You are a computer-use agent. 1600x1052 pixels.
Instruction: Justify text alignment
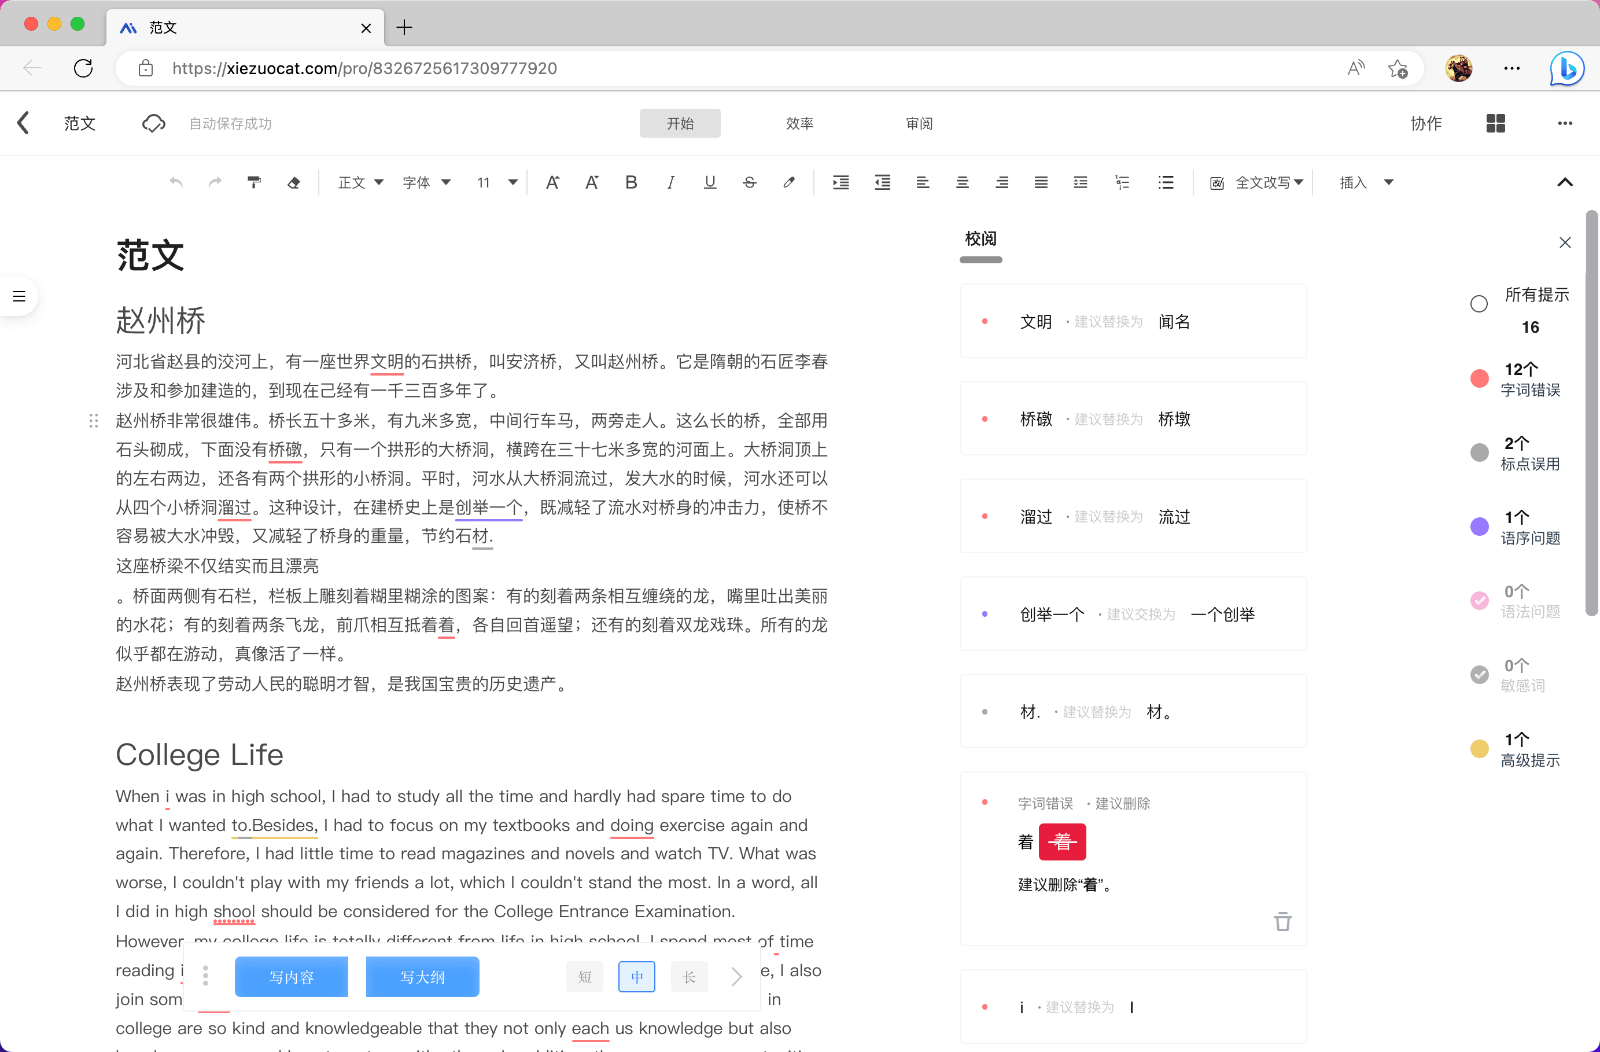pyautogui.click(x=1041, y=182)
